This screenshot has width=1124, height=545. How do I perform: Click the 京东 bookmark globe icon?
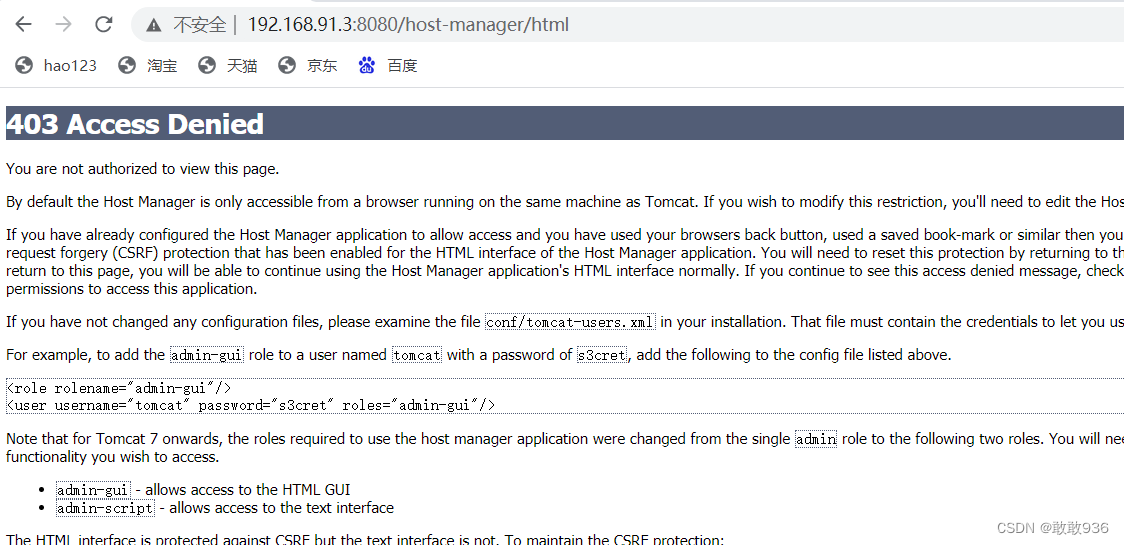[x=287, y=65]
